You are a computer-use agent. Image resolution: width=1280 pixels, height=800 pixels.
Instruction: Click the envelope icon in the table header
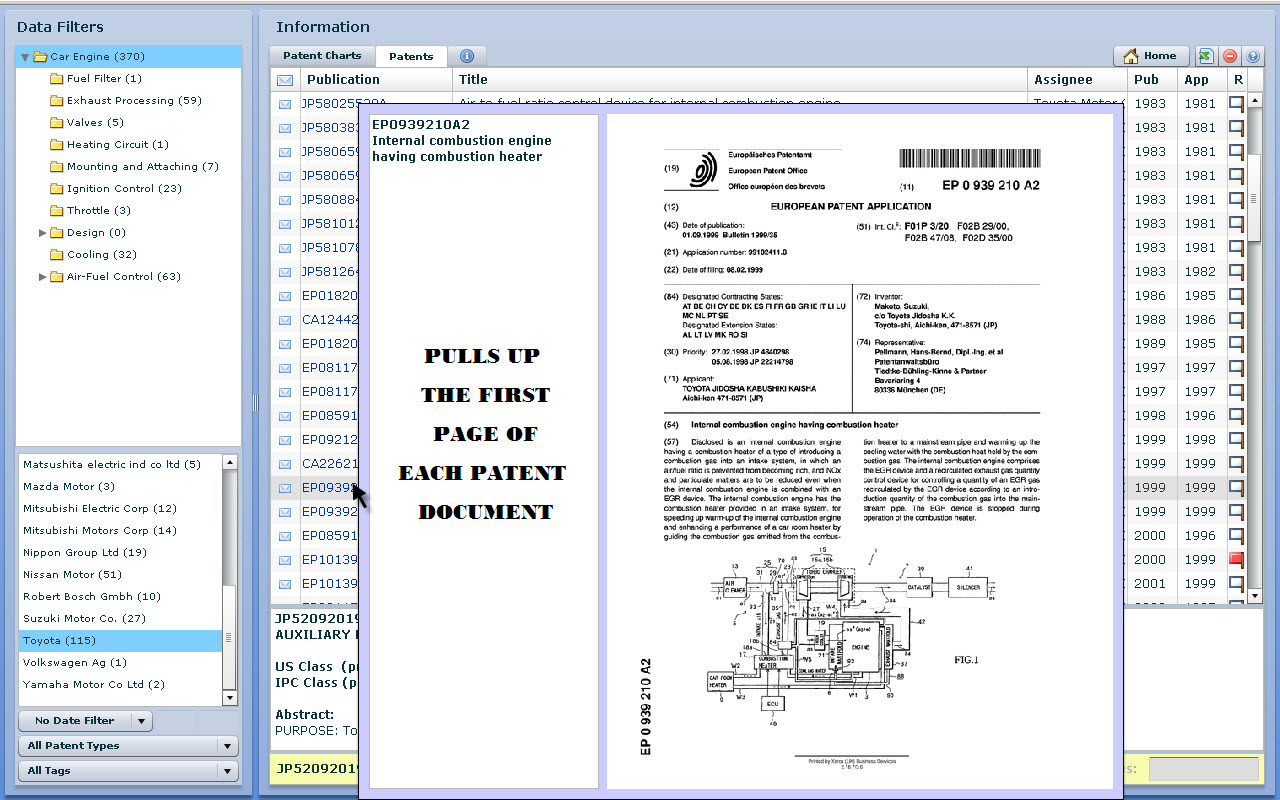click(x=285, y=80)
